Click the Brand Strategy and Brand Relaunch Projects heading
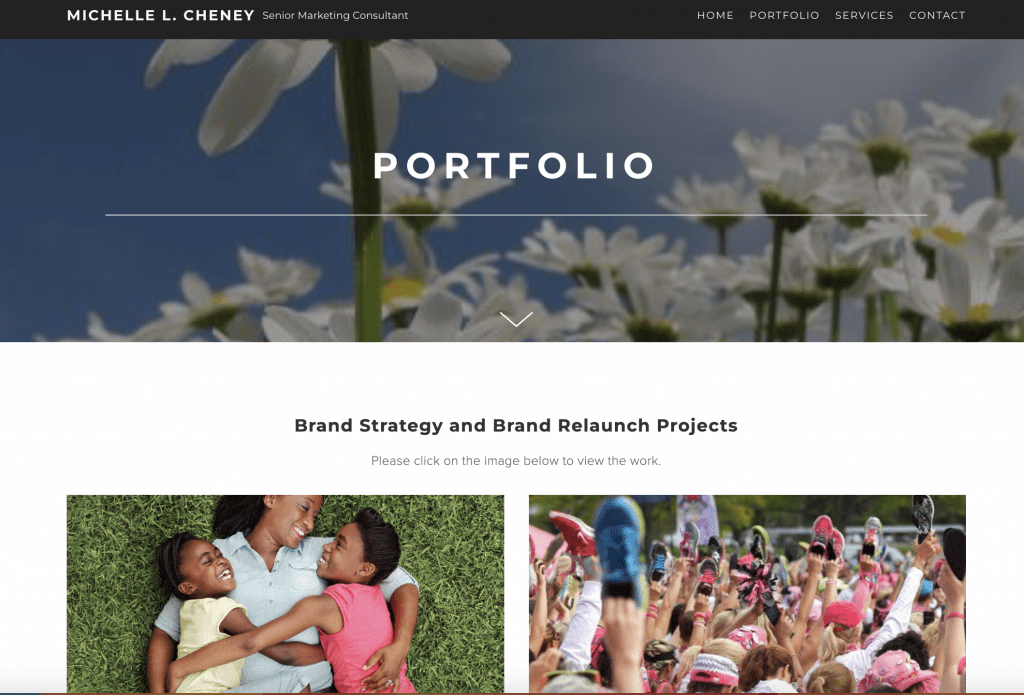This screenshot has width=1024, height=695. 516,425
